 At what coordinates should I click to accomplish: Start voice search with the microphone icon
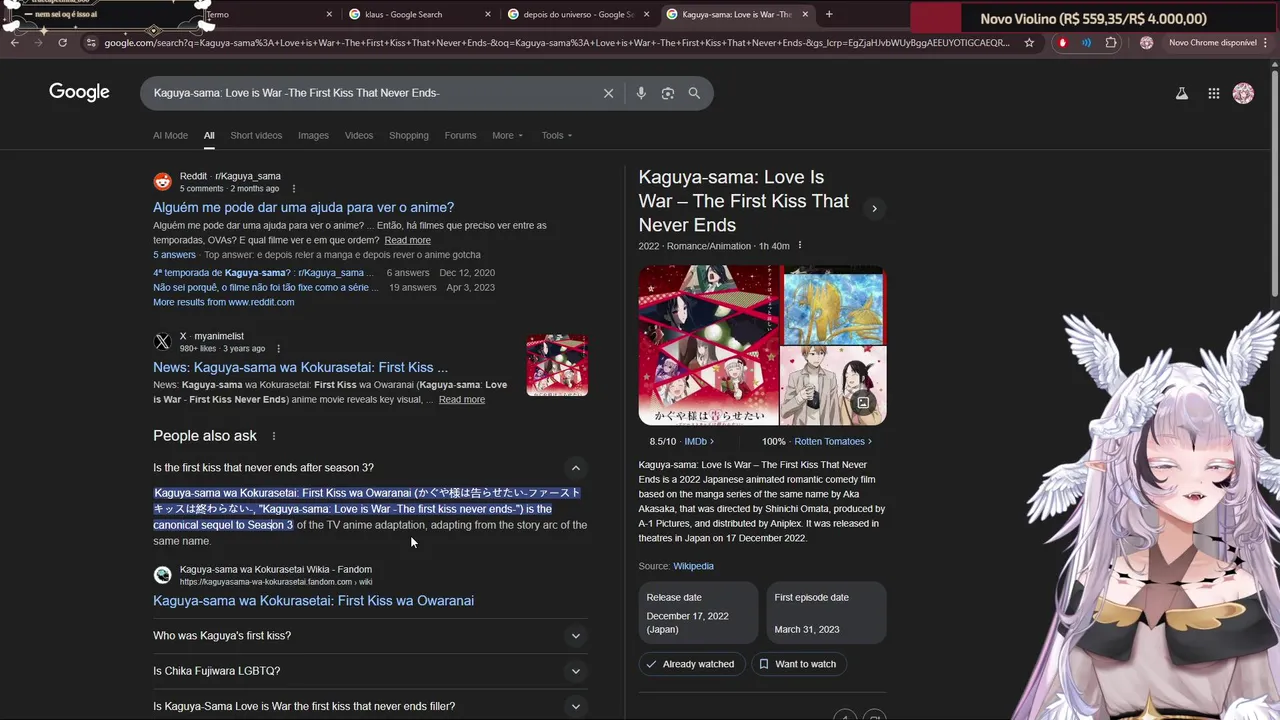pos(641,93)
